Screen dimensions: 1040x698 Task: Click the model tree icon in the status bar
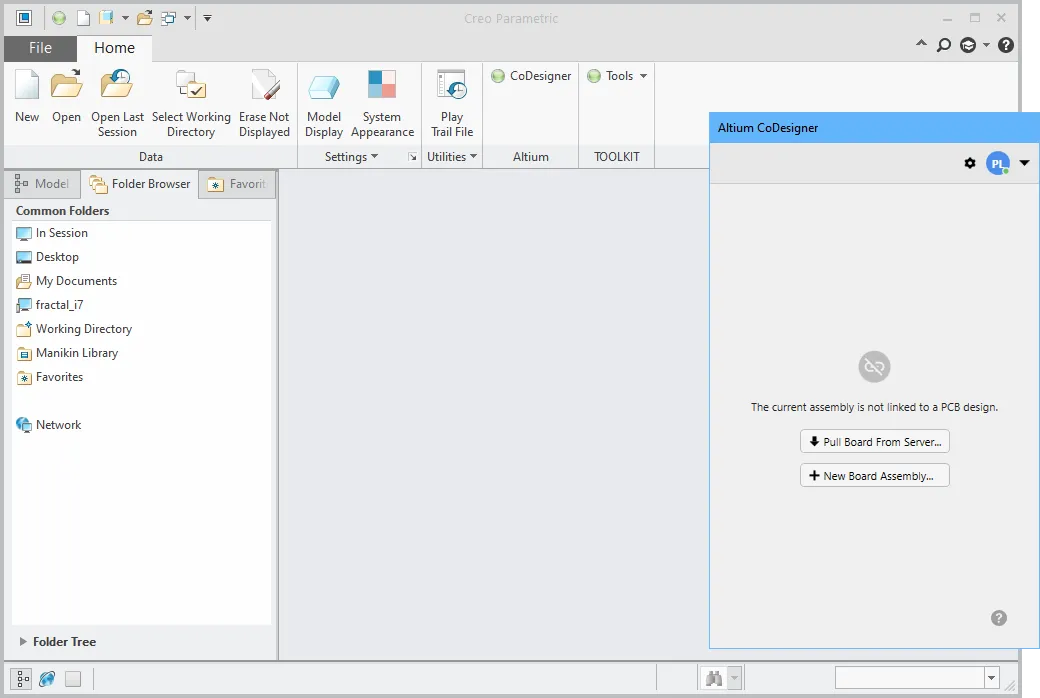pyautogui.click(x=22, y=678)
